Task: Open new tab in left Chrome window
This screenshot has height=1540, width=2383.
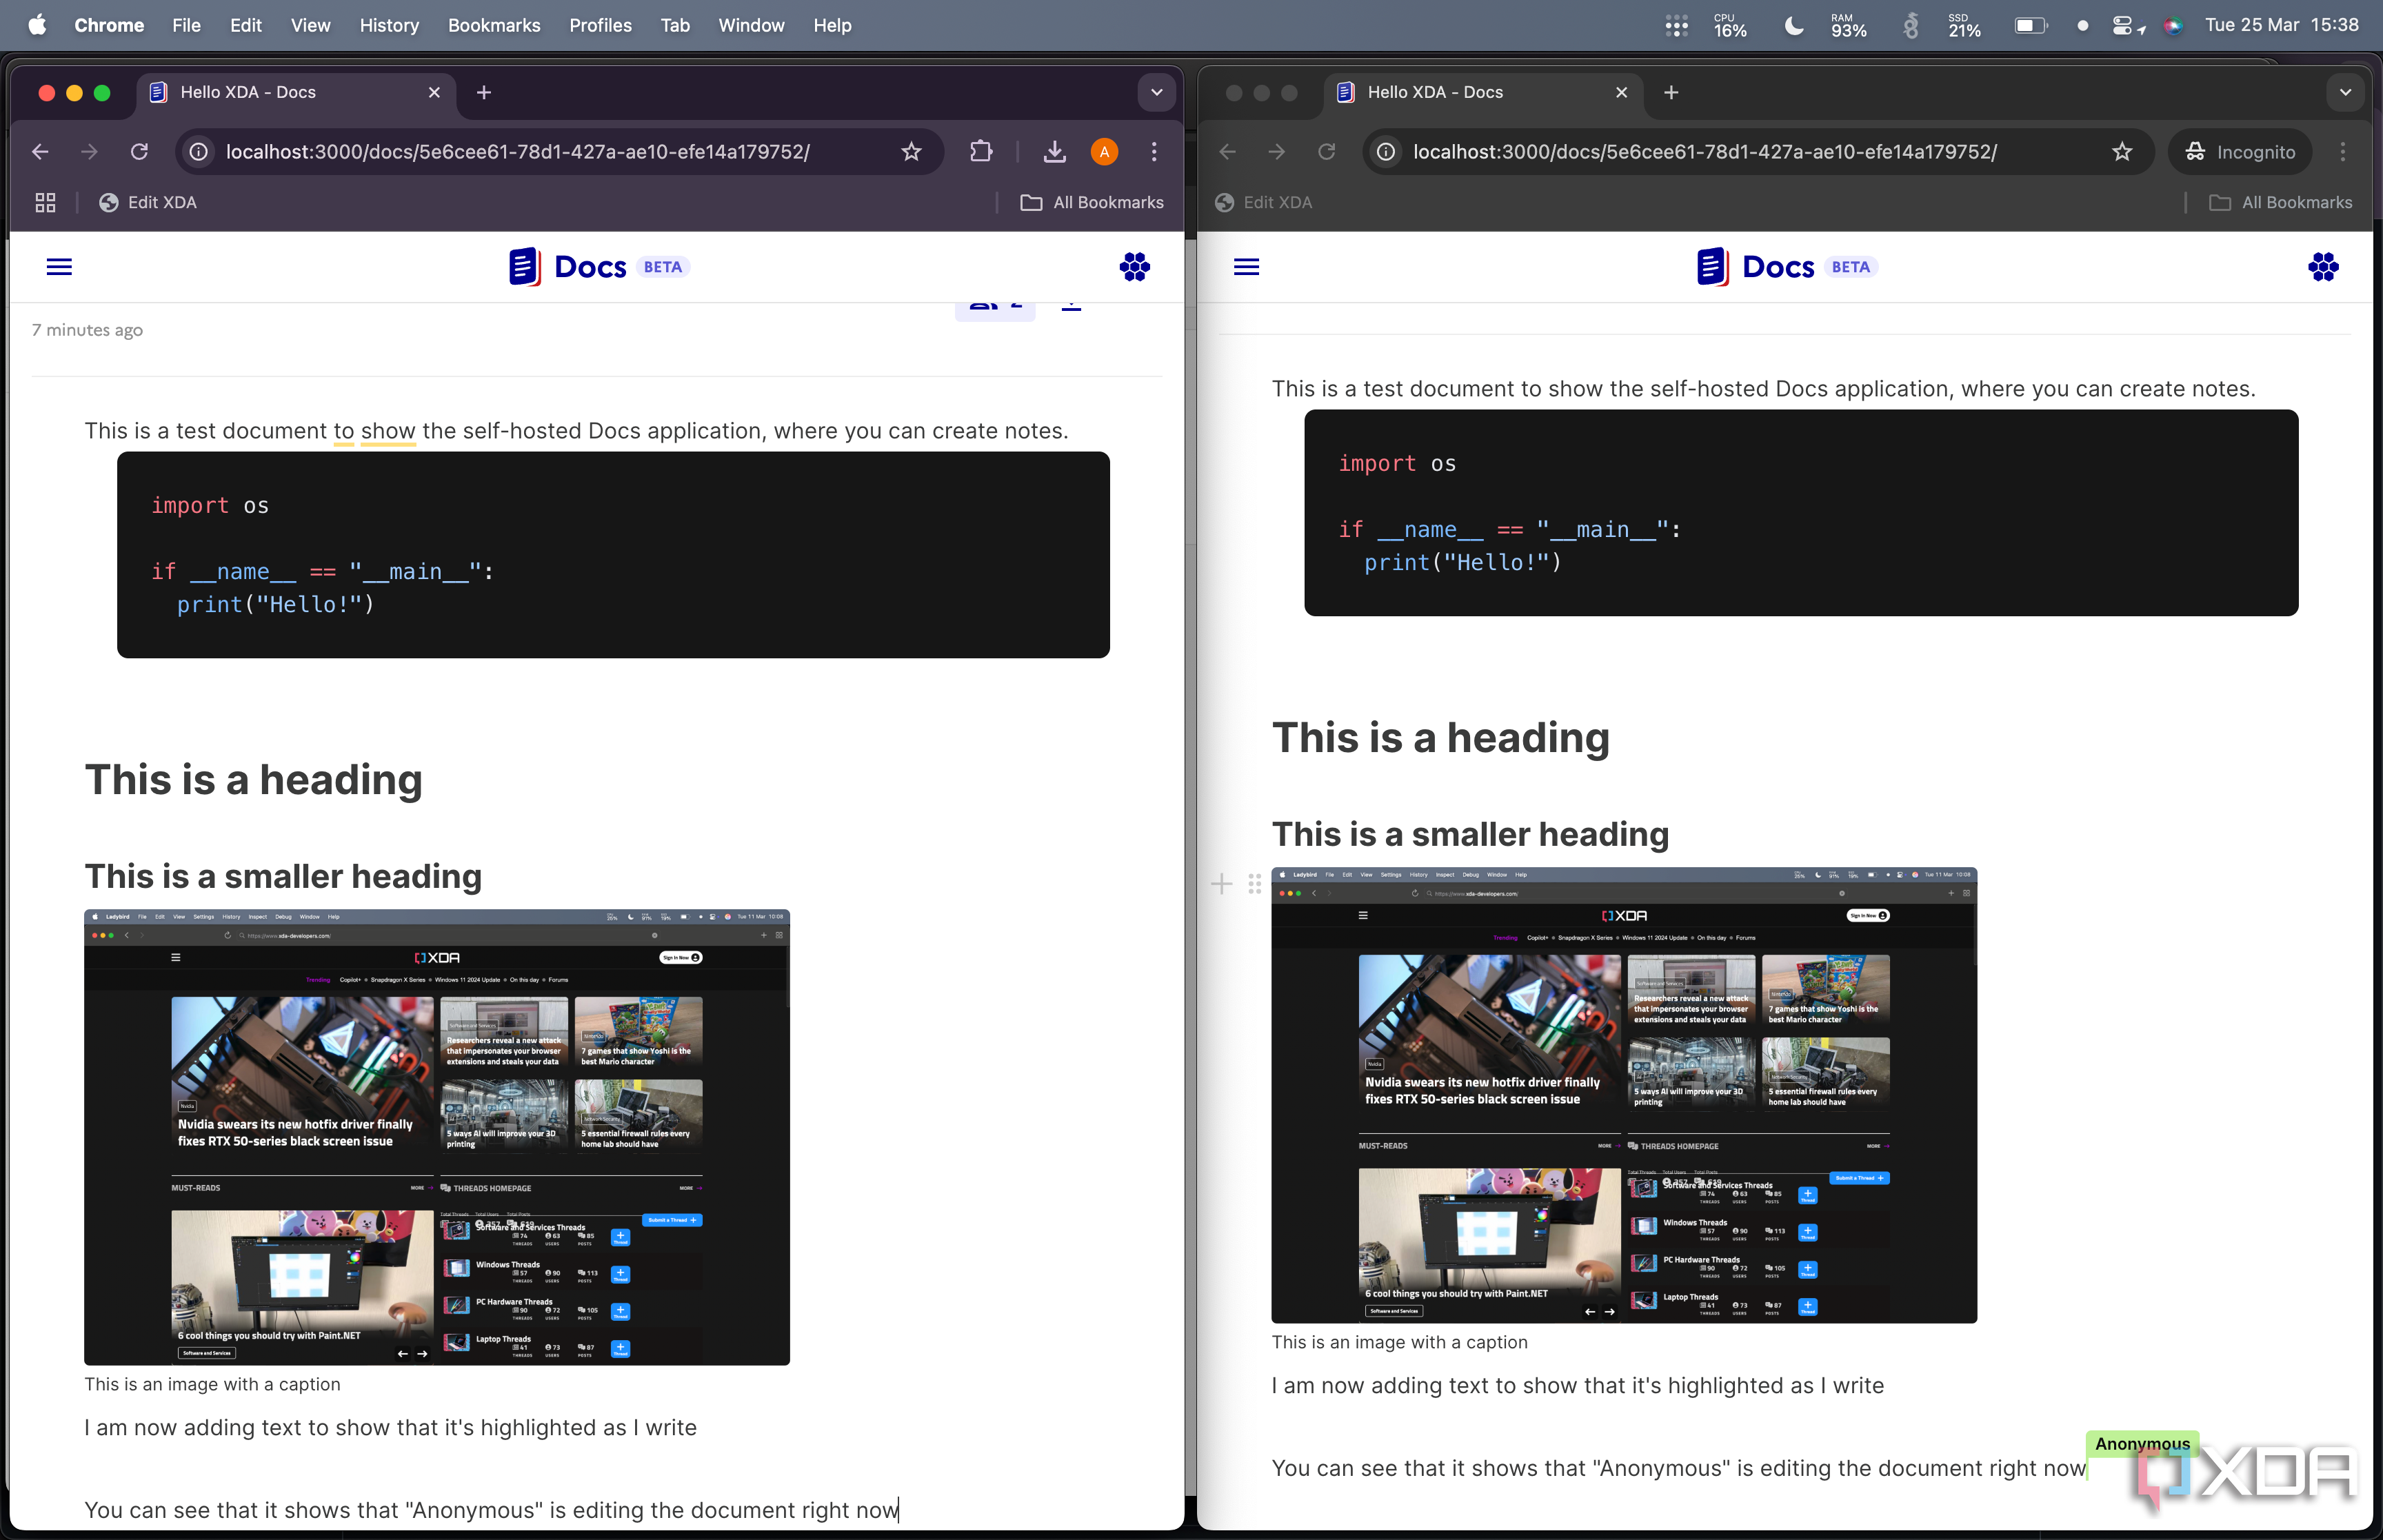Action: tap(484, 93)
